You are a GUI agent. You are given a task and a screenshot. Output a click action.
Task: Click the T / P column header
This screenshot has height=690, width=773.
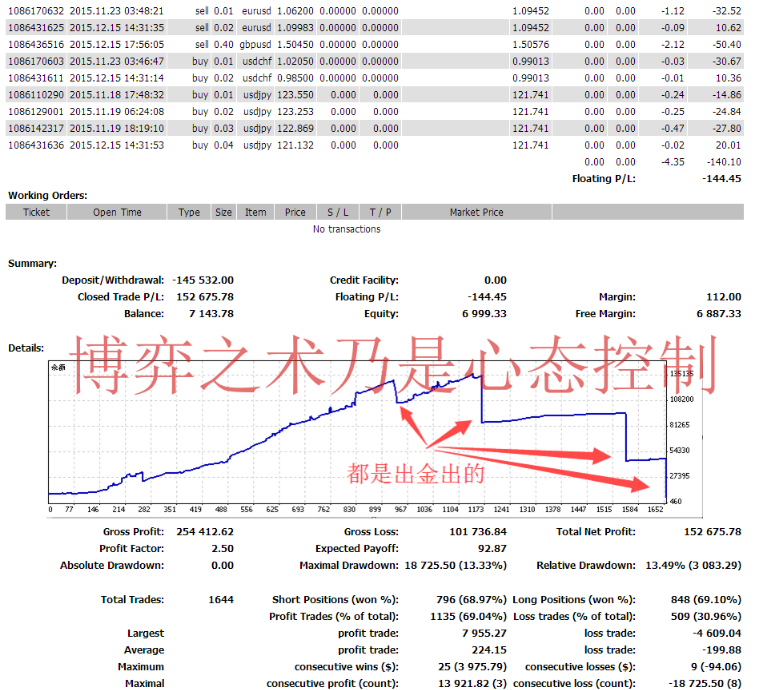[380, 212]
